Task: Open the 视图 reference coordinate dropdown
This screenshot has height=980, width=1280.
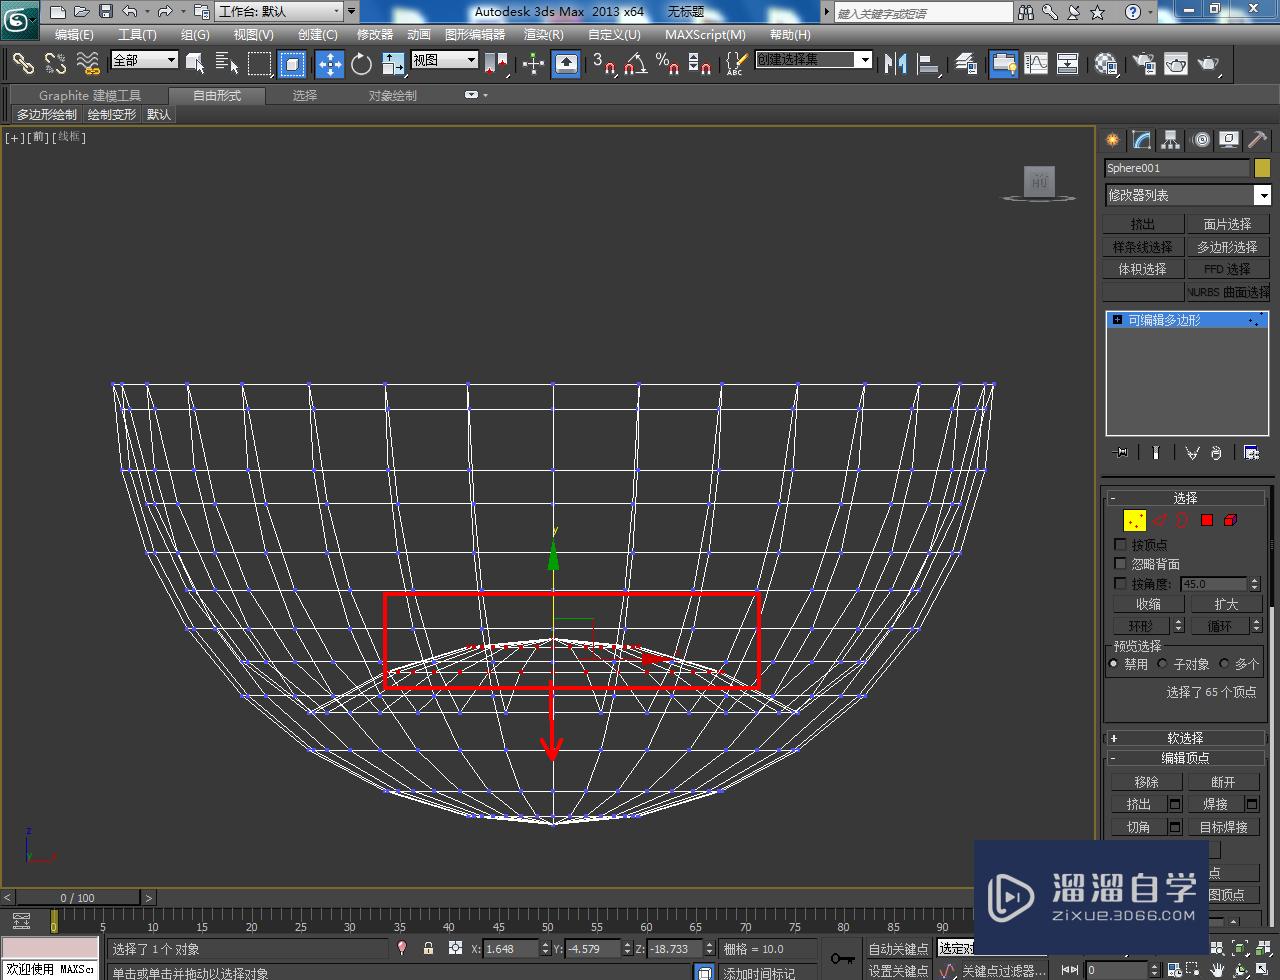Action: click(445, 60)
